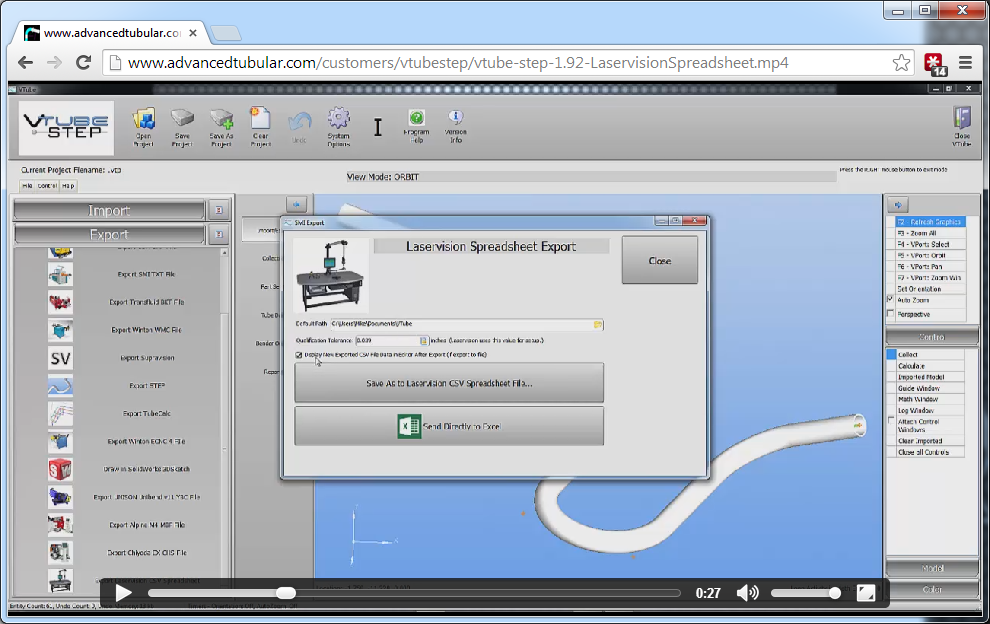Enable the Perspective checkbox
Screen dimensions: 990x624
(891, 314)
